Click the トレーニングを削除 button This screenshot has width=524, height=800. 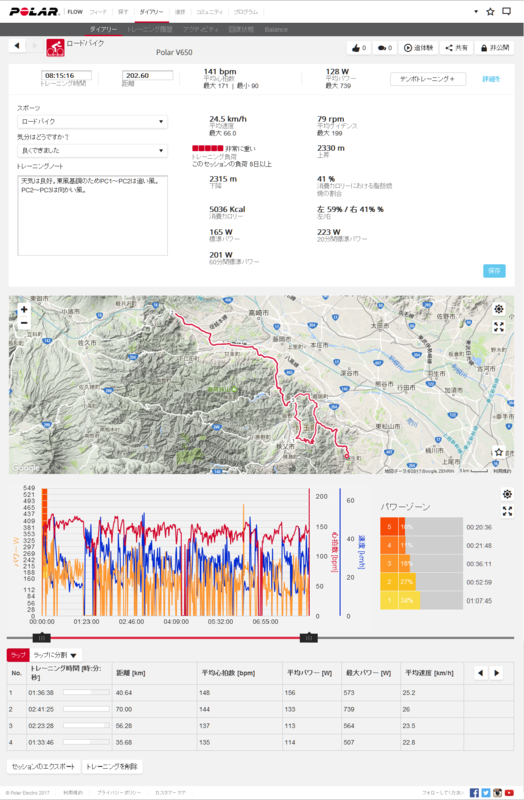(112, 767)
